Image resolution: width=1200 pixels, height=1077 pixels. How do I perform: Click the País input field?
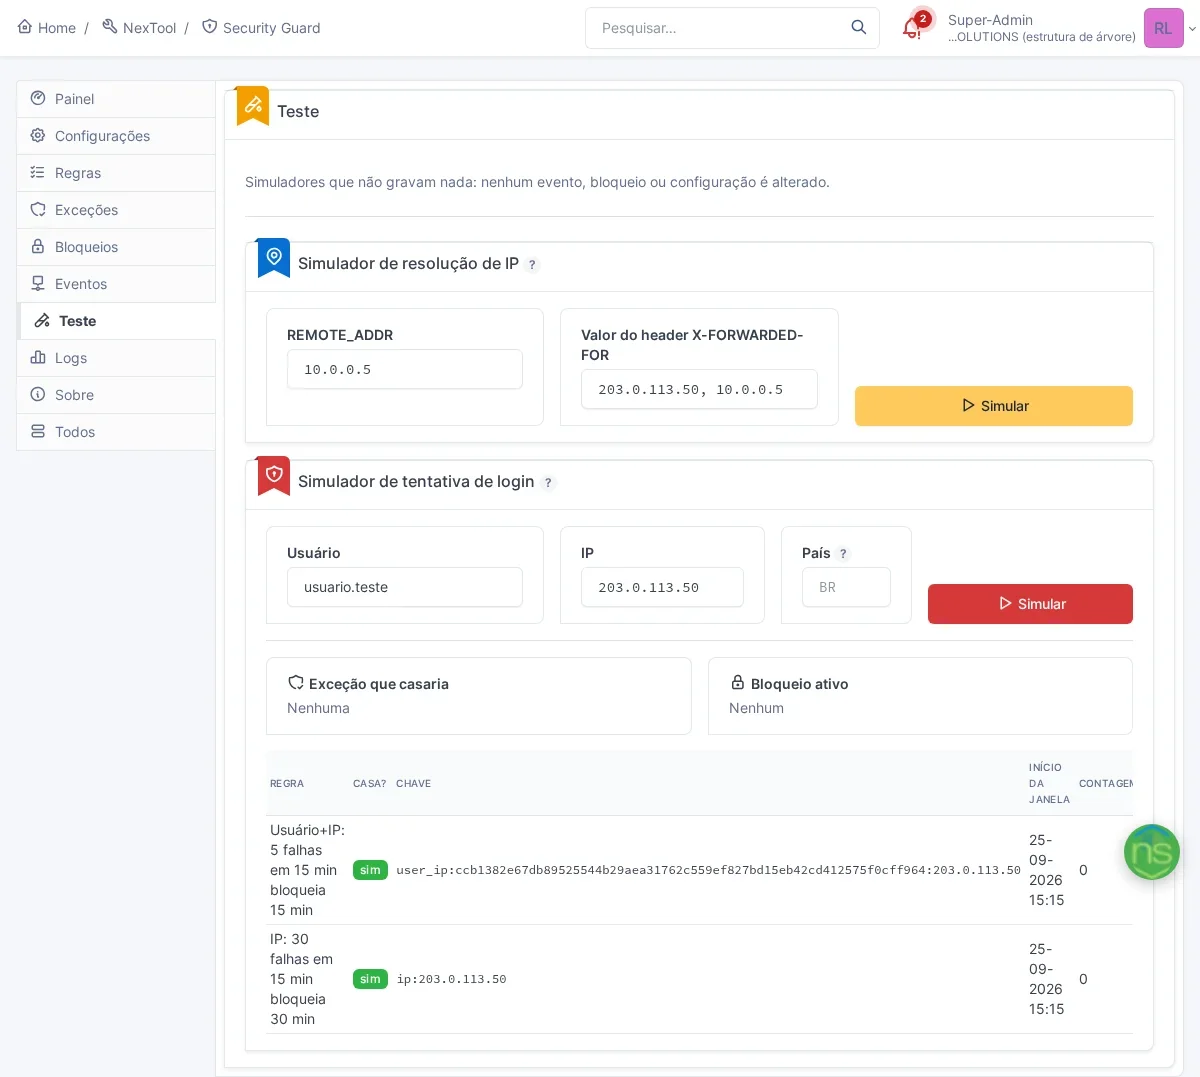pyautogui.click(x=846, y=587)
